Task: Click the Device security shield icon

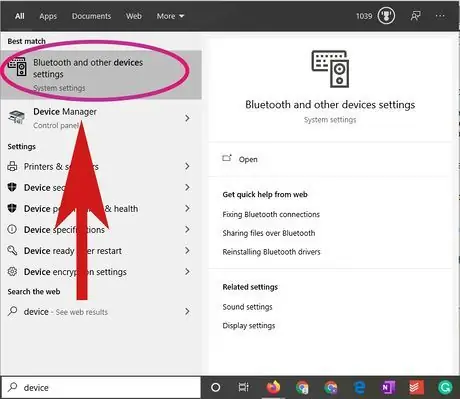Action: pos(12,187)
